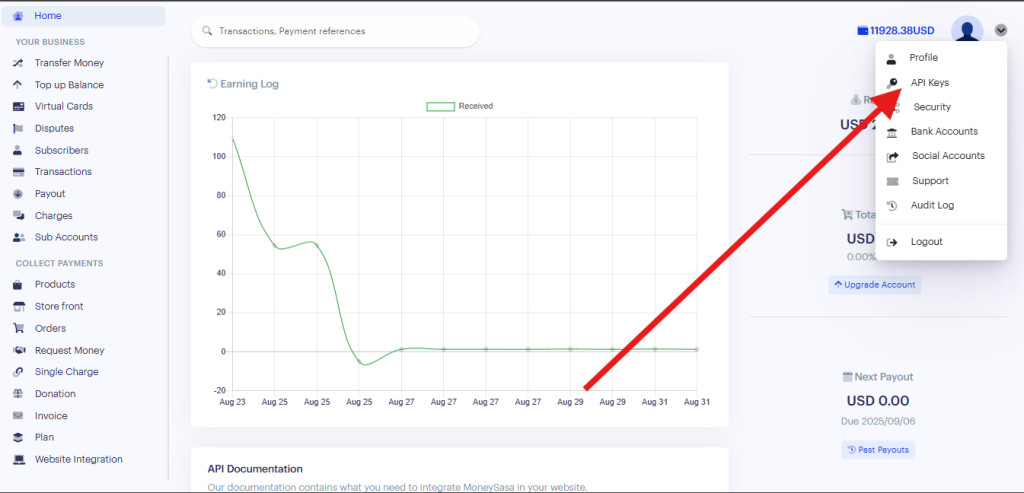Open Audit Log from the menu
Image resolution: width=1024 pixels, height=493 pixels.
point(932,206)
